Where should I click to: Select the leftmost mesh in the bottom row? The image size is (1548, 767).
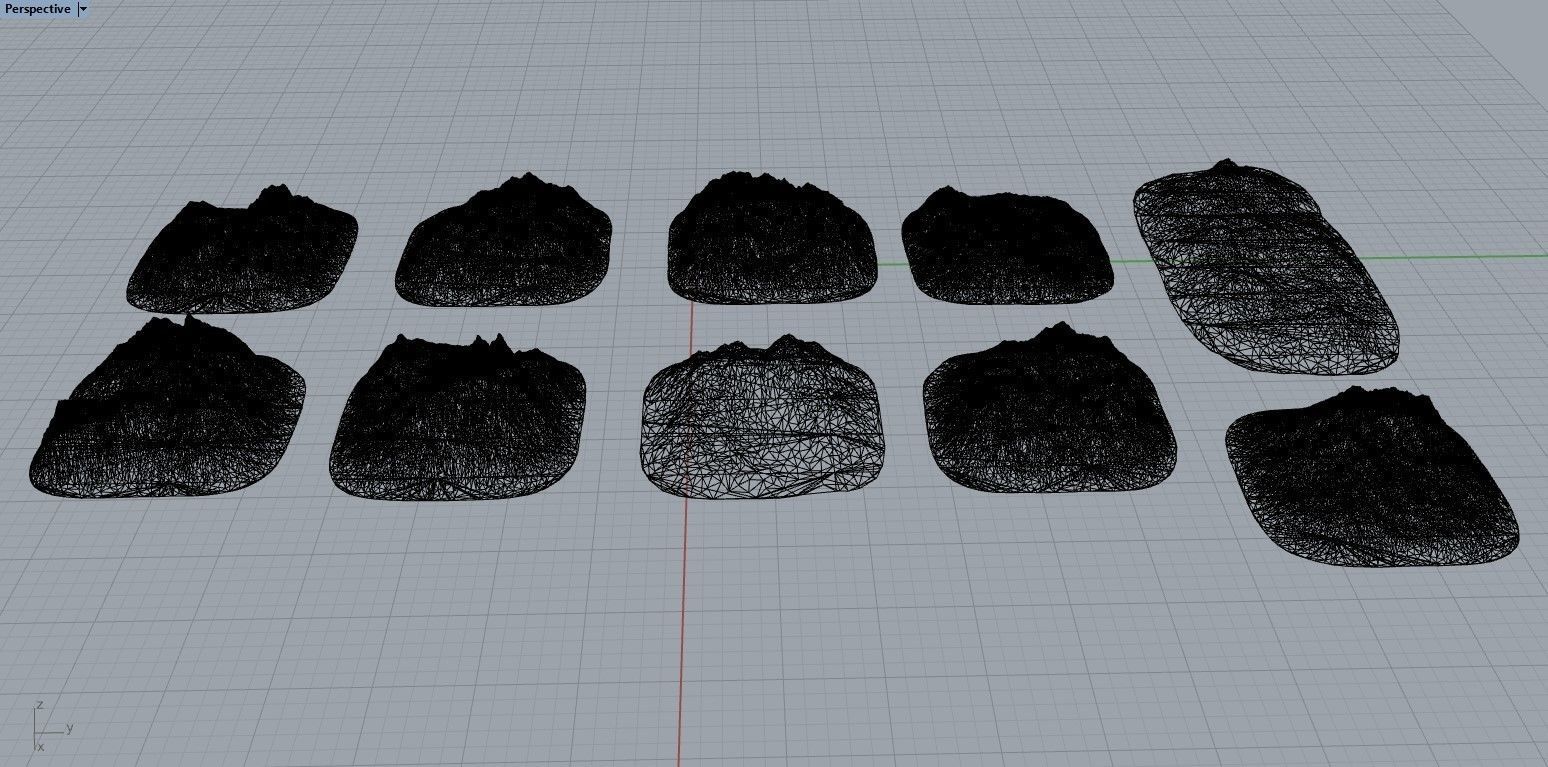point(168,406)
